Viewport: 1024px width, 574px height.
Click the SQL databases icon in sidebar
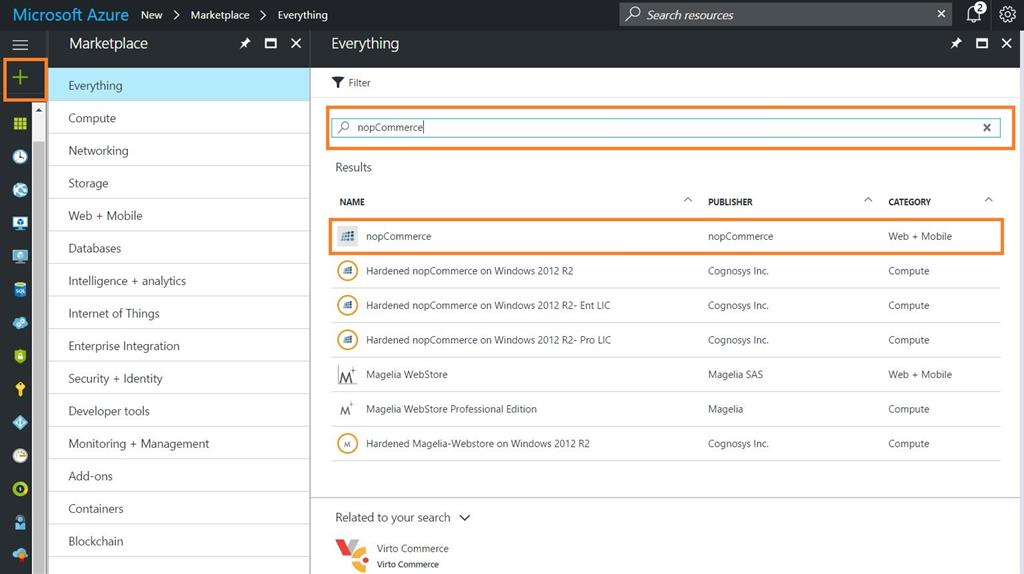point(20,290)
